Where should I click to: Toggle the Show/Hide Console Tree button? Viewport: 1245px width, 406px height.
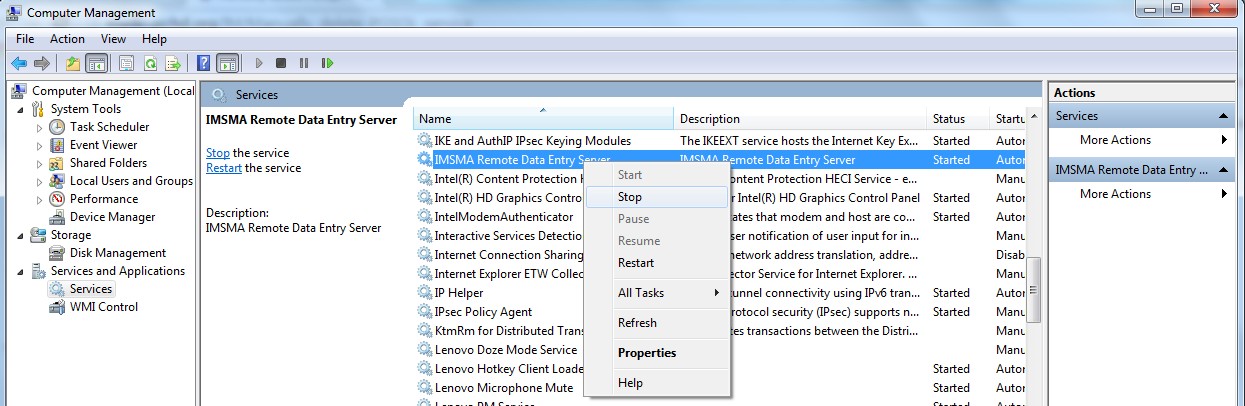click(x=97, y=63)
